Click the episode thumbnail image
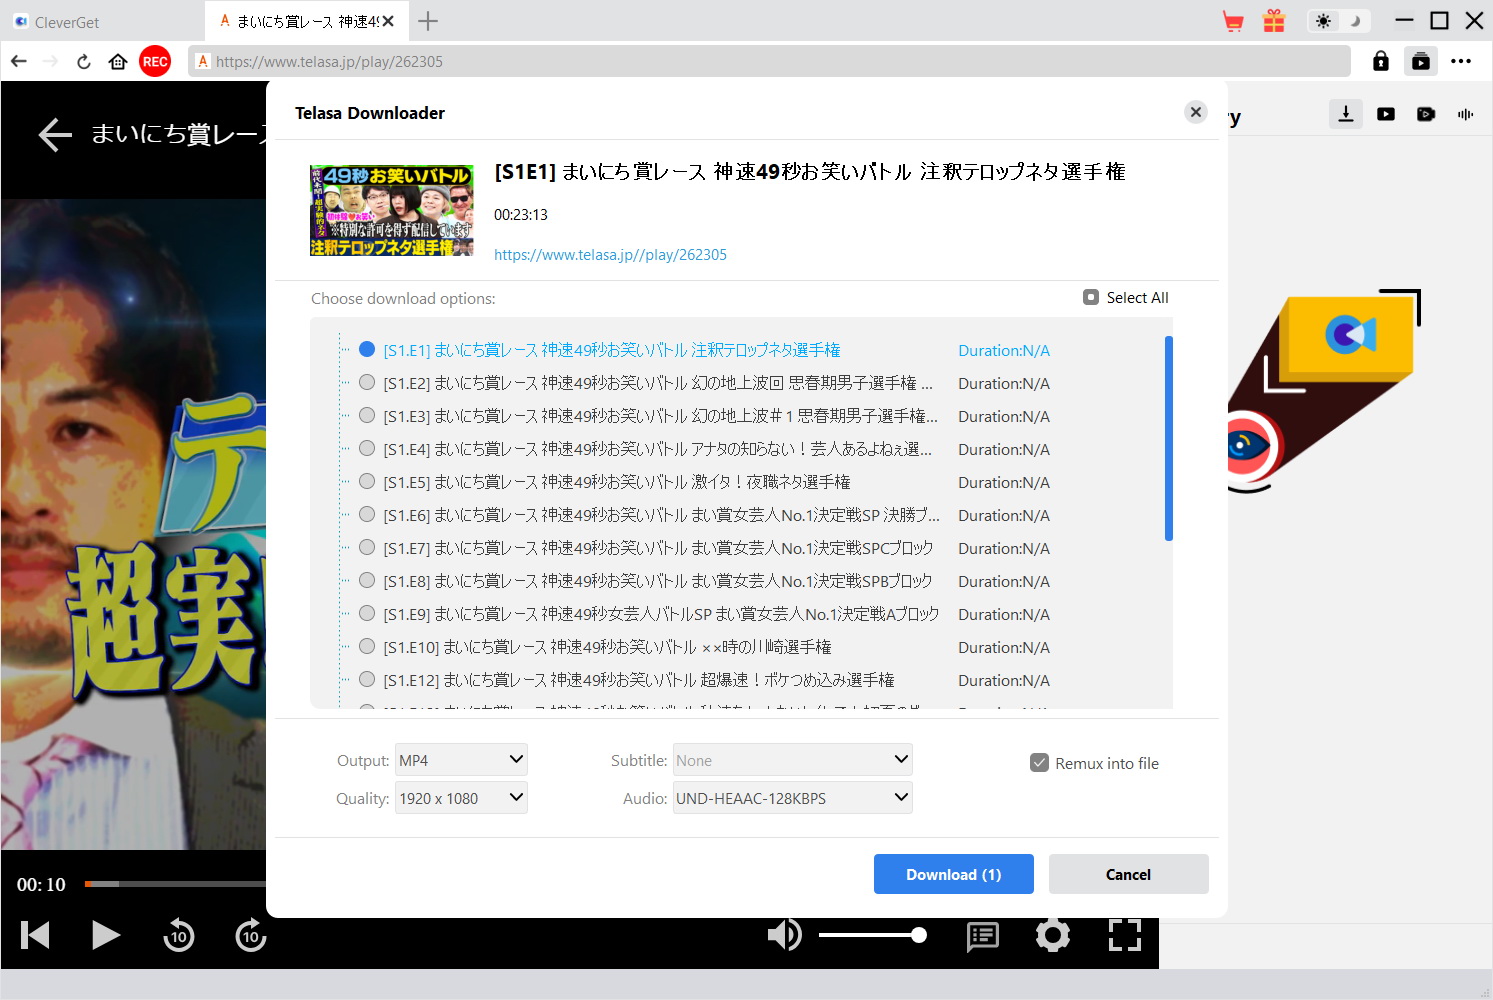 coord(392,210)
